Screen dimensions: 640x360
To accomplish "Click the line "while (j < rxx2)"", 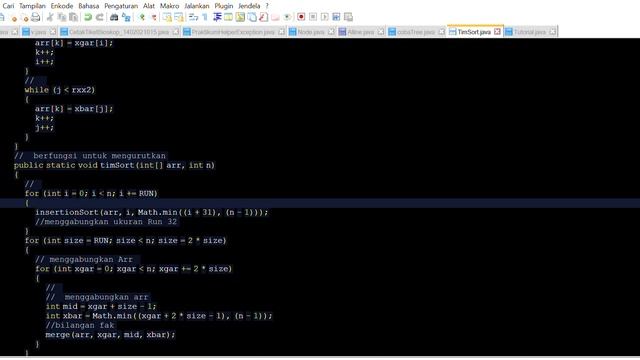I will pyautogui.click(x=60, y=90).
